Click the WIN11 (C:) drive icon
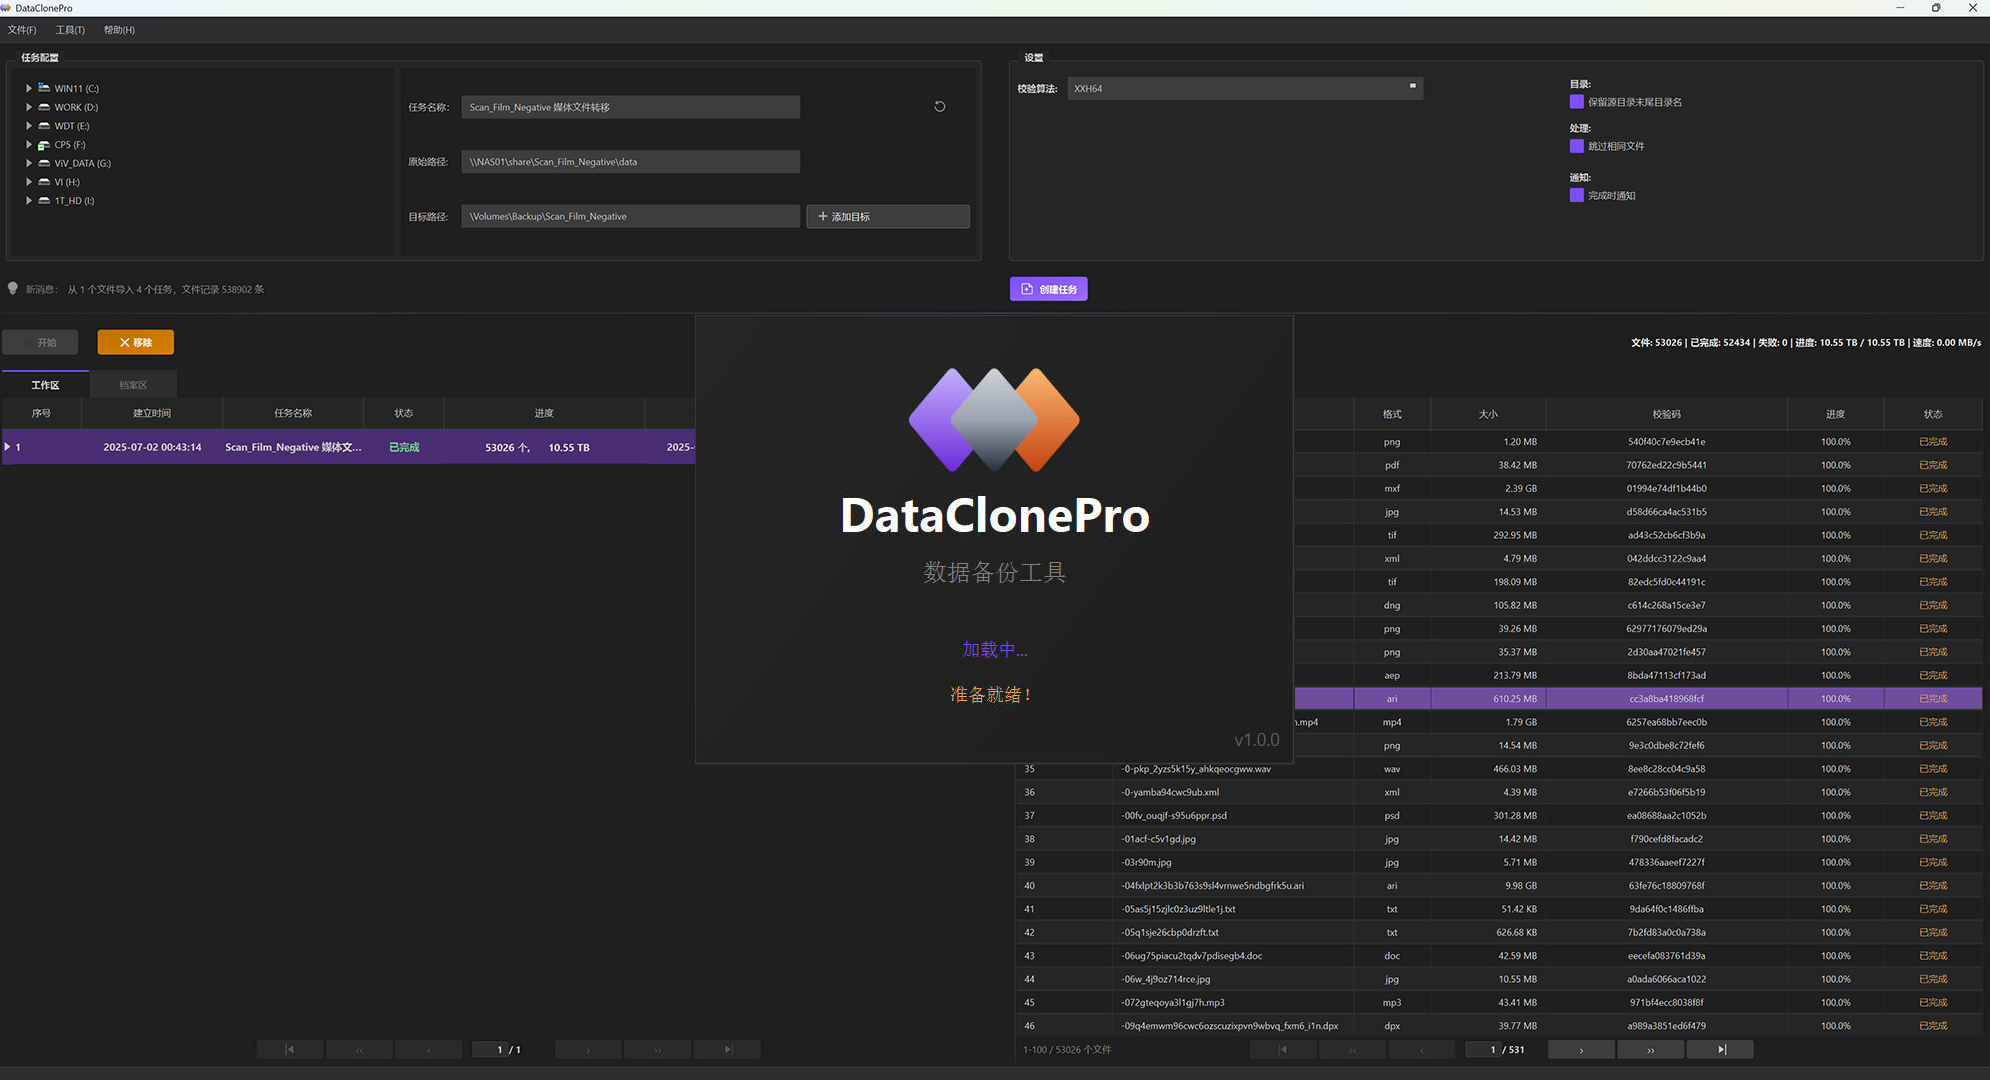This screenshot has width=1990, height=1080. [x=44, y=88]
